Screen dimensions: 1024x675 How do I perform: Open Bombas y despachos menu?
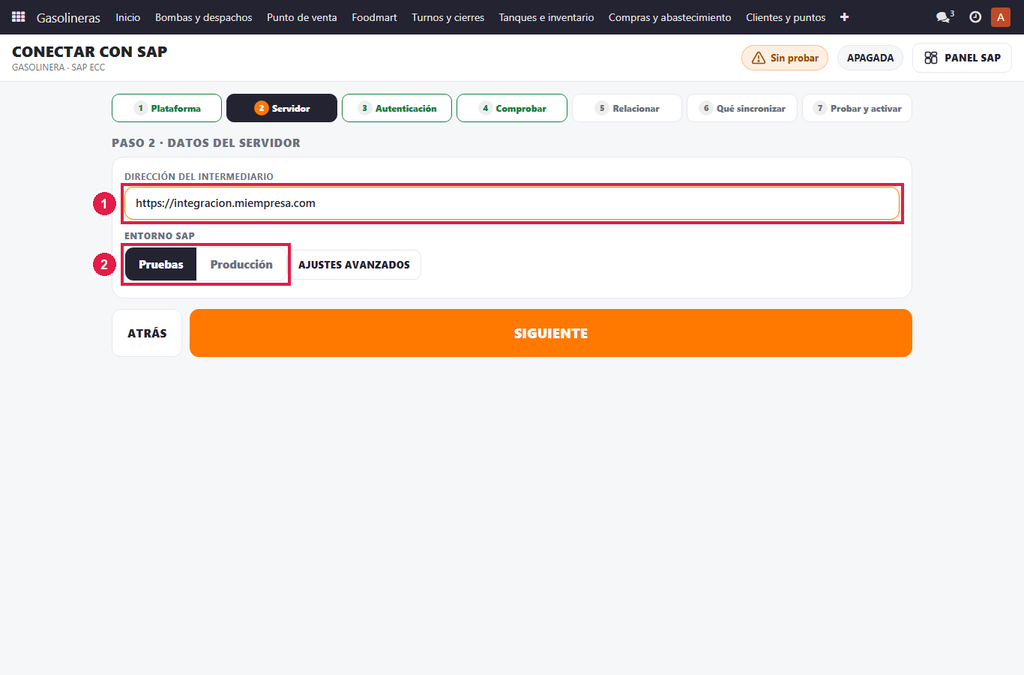[x=203, y=17]
